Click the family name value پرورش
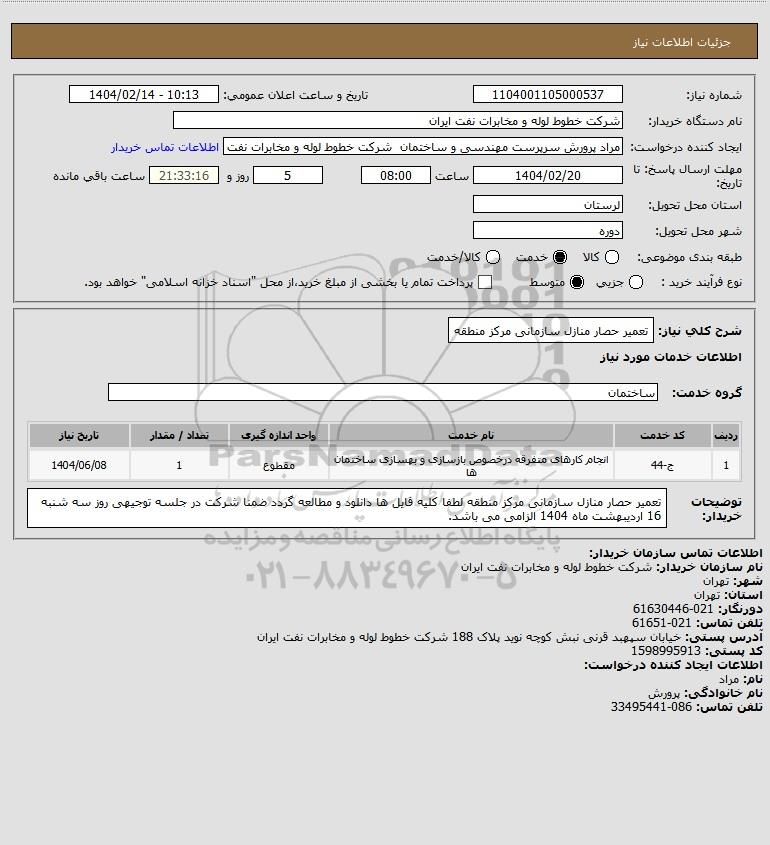 pos(664,693)
